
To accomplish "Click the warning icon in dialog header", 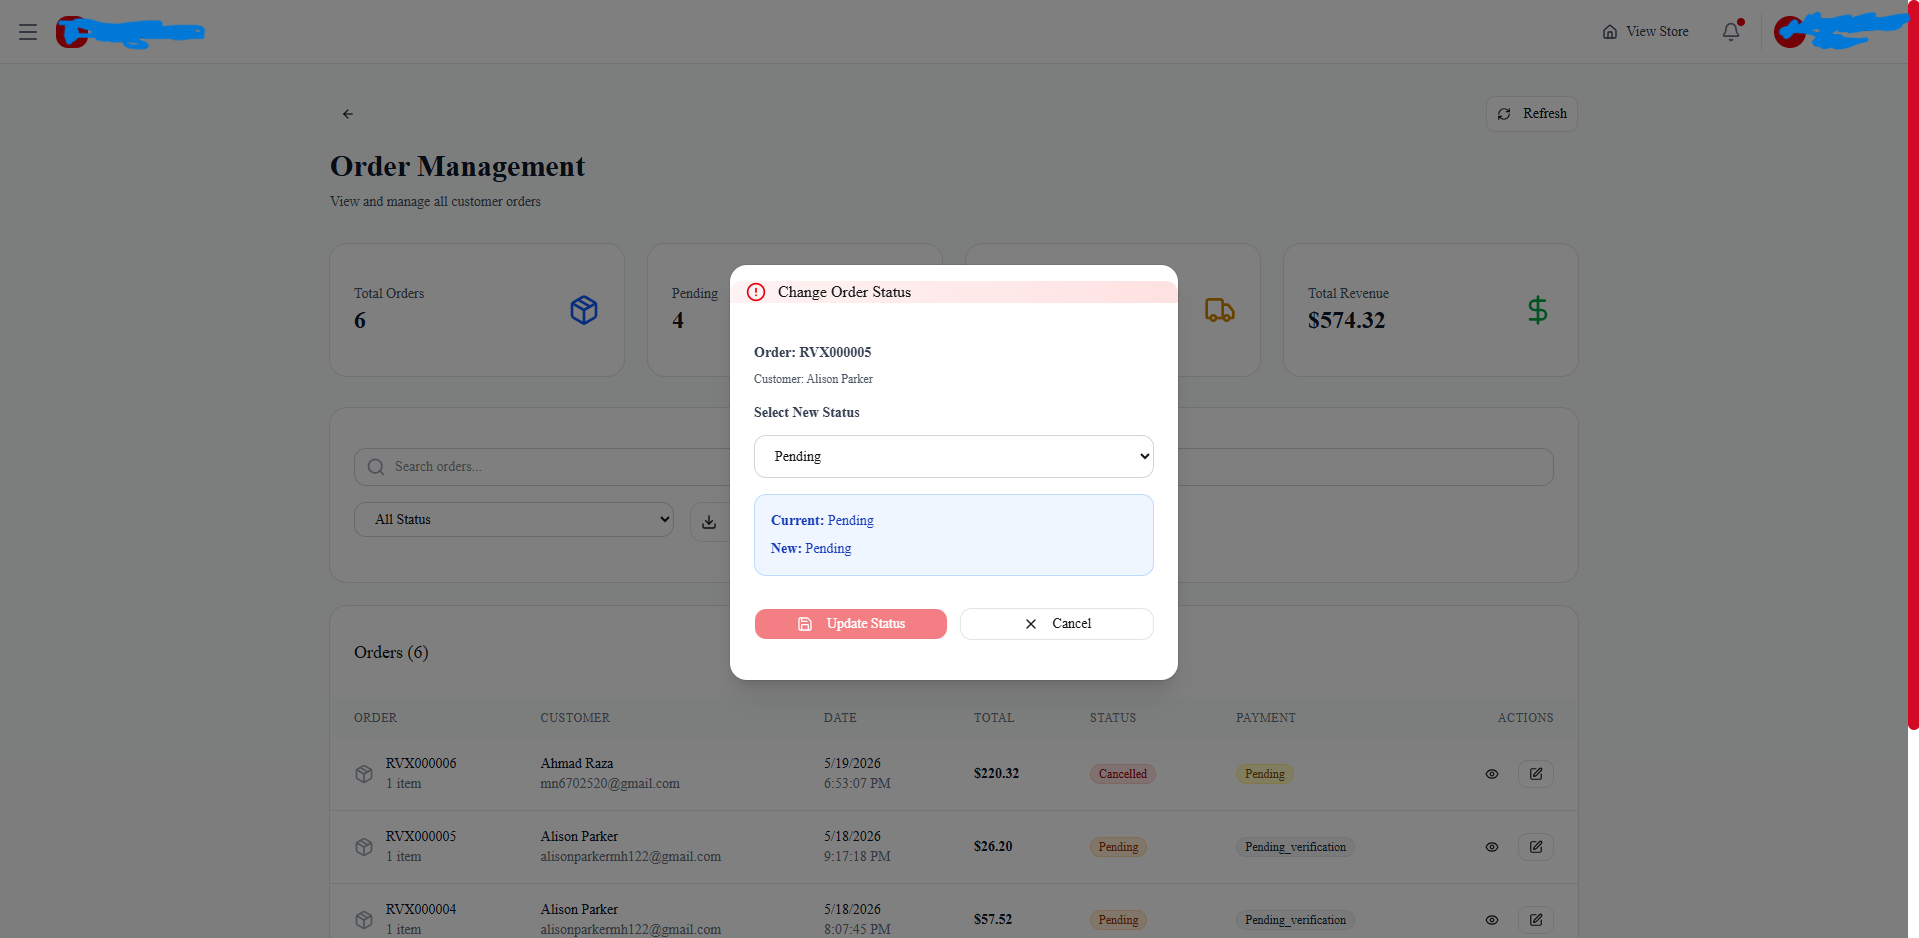I will click(756, 292).
